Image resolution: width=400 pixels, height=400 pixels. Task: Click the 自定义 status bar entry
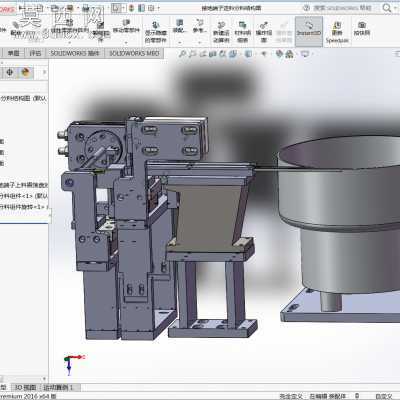(x=383, y=396)
